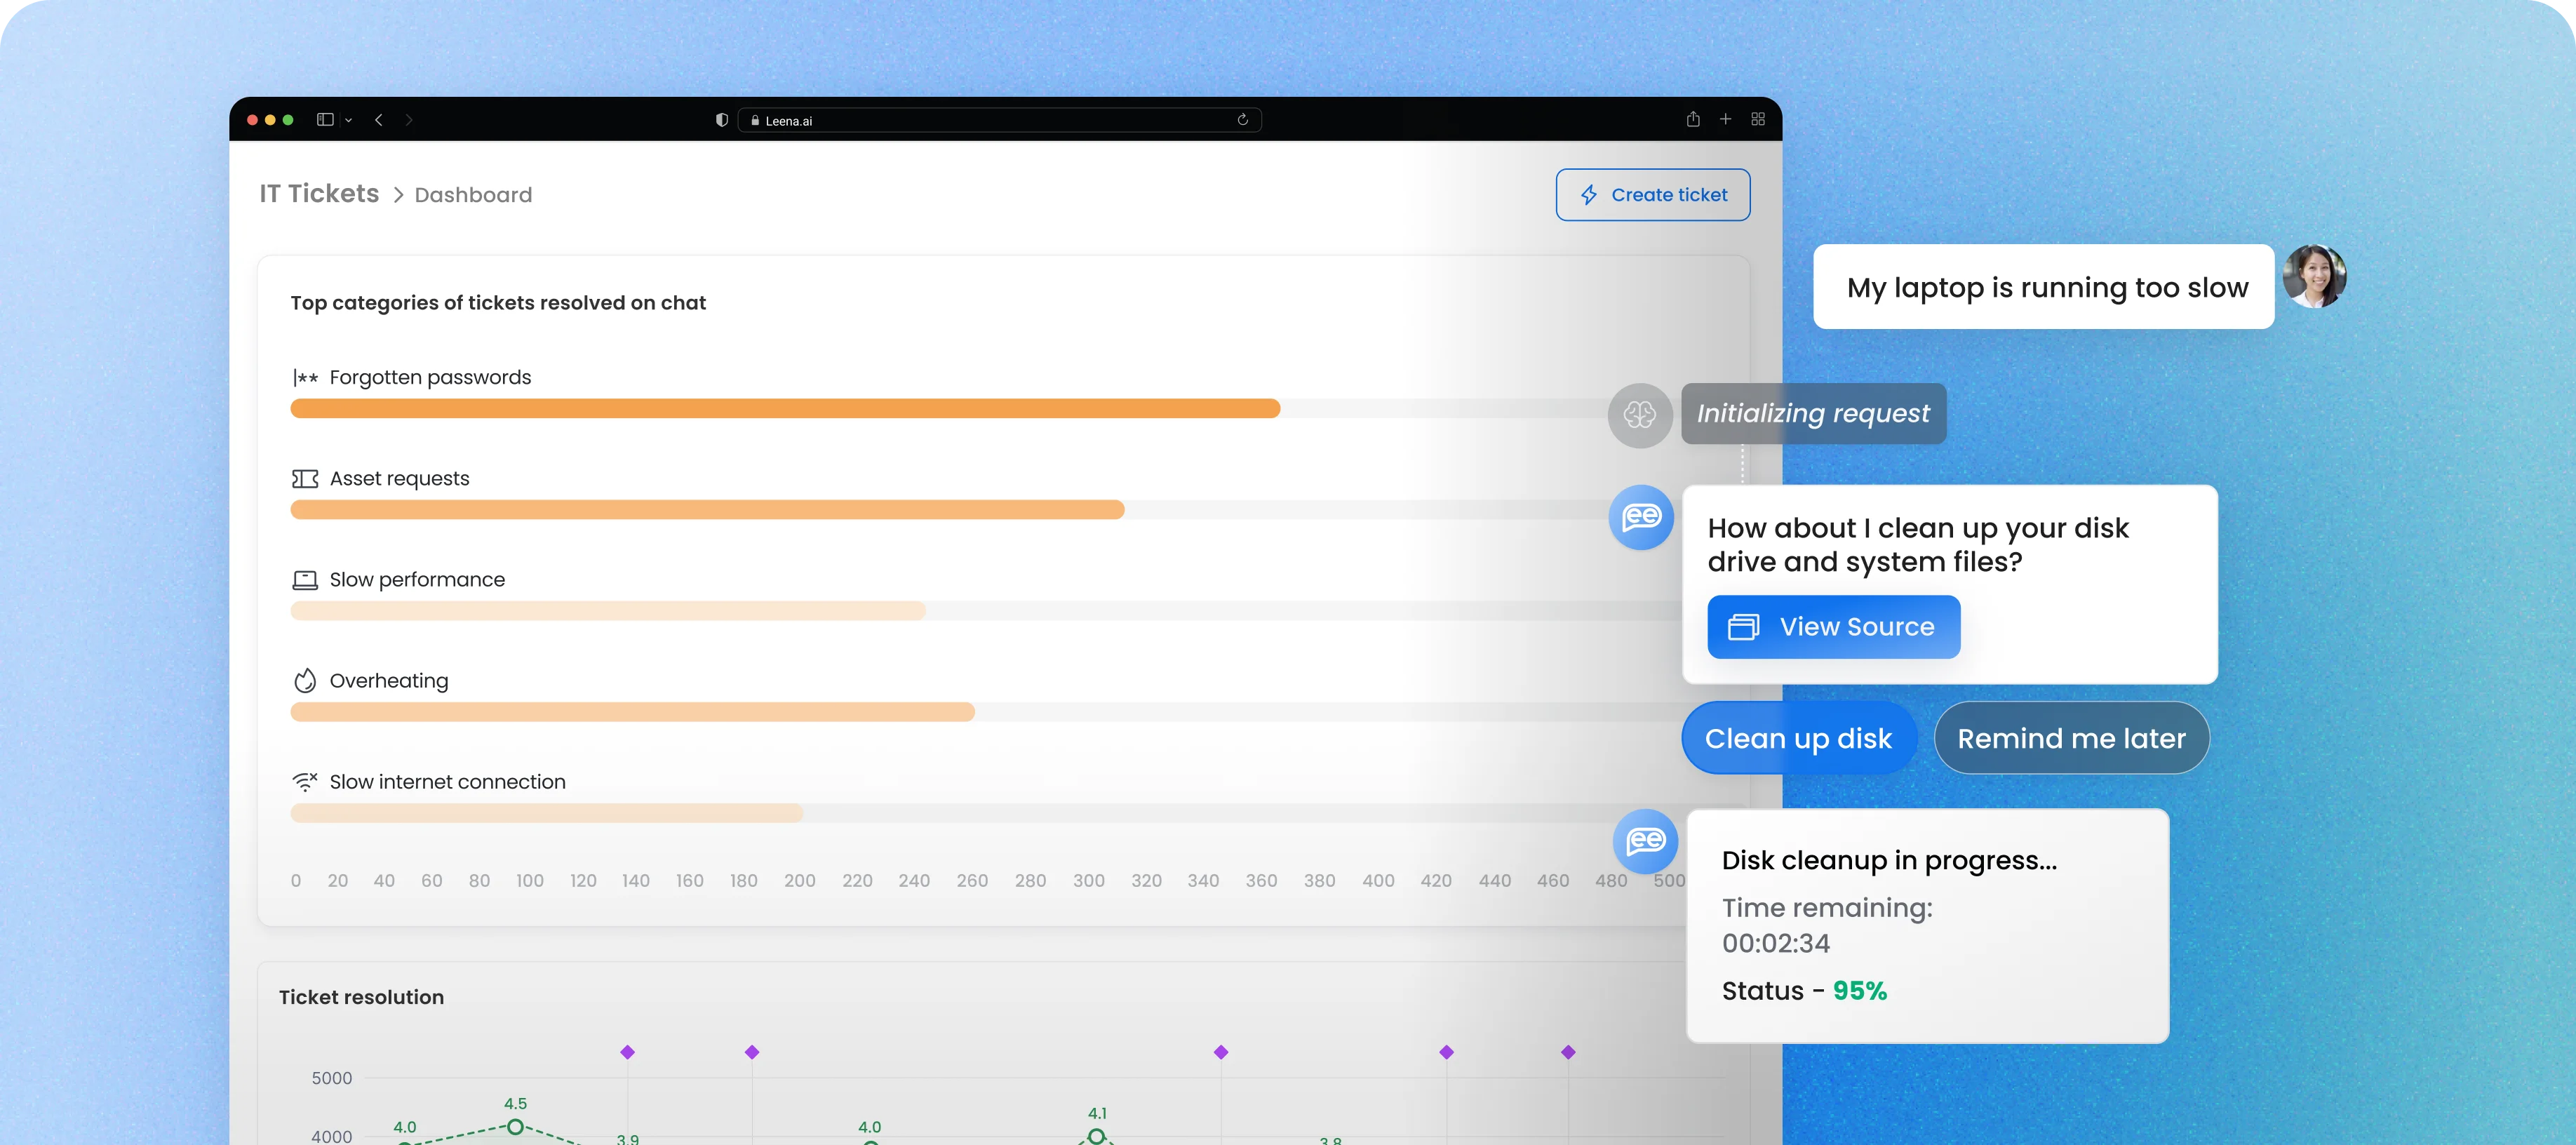Click the 300 axis tick label
Viewport: 2576px width, 1145px height.
point(1088,881)
